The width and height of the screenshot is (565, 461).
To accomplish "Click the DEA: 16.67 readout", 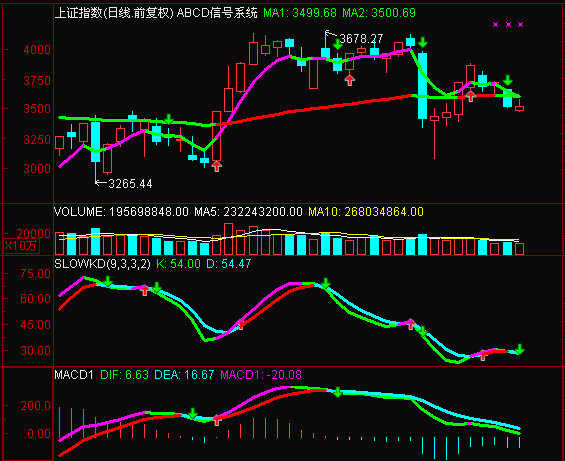I will (184, 375).
